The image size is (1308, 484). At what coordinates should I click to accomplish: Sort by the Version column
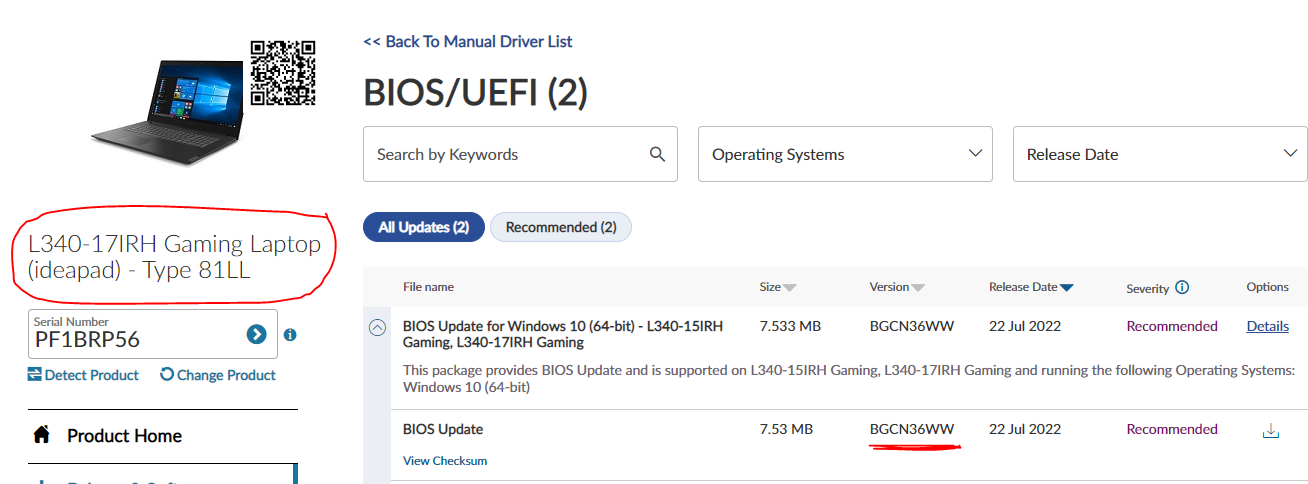pos(896,287)
